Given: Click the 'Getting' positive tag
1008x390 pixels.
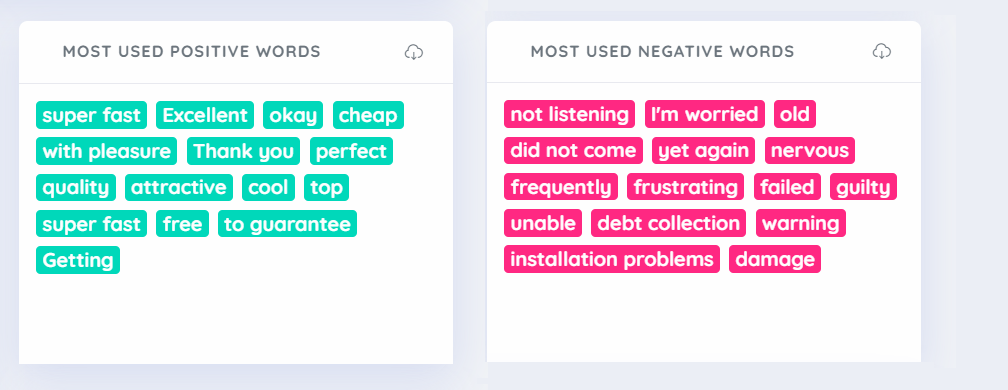Looking at the screenshot, I should point(78,260).
